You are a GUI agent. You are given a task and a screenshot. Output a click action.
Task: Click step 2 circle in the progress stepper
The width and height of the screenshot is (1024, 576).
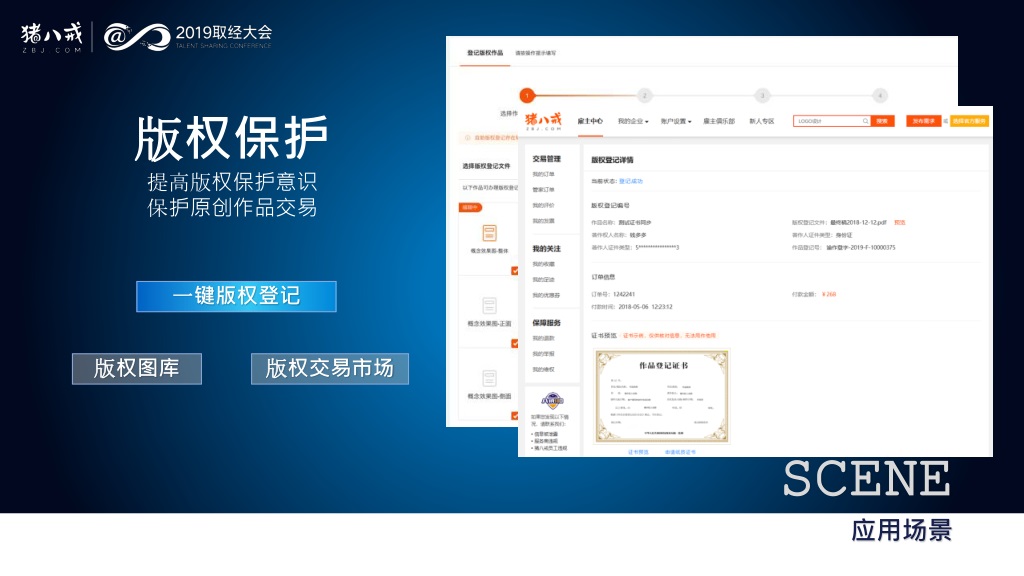[645, 96]
